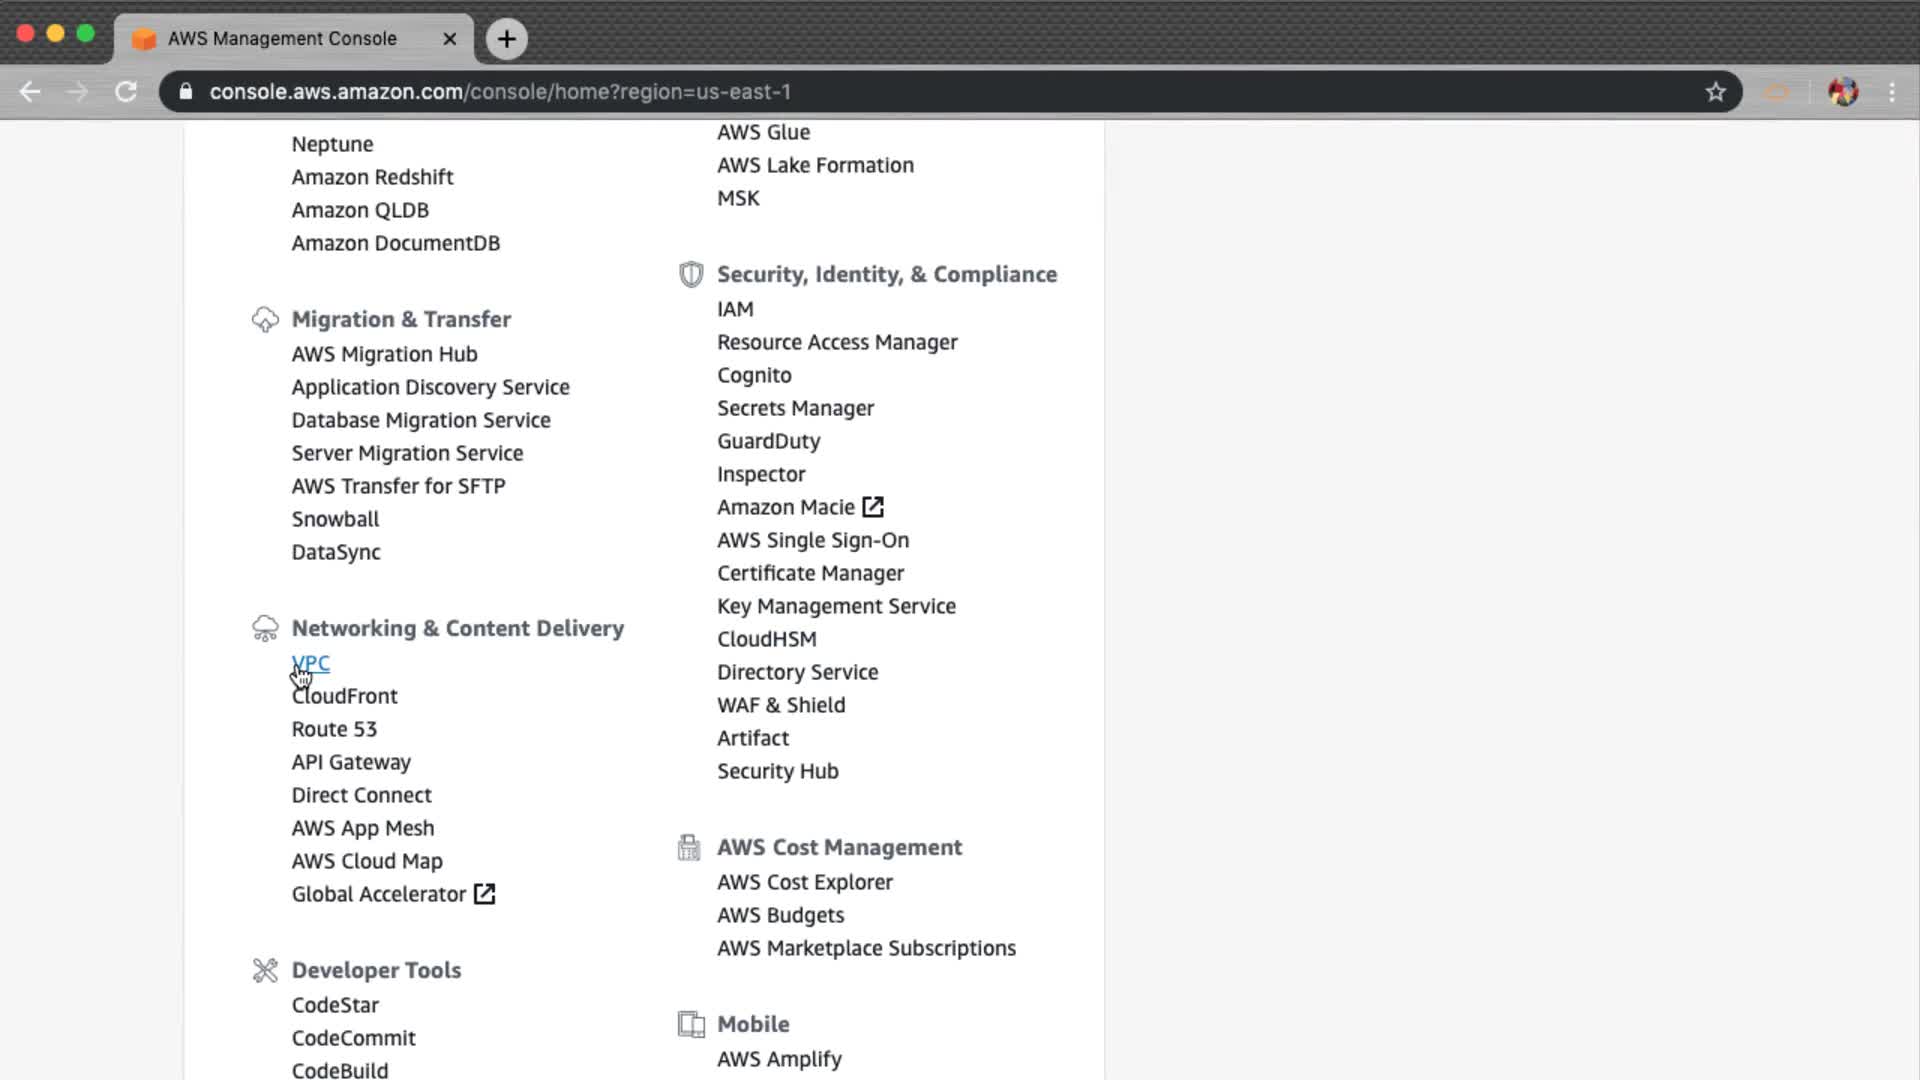Open the Chrome profile avatar
This screenshot has height=1080, width=1920.
(x=1843, y=92)
